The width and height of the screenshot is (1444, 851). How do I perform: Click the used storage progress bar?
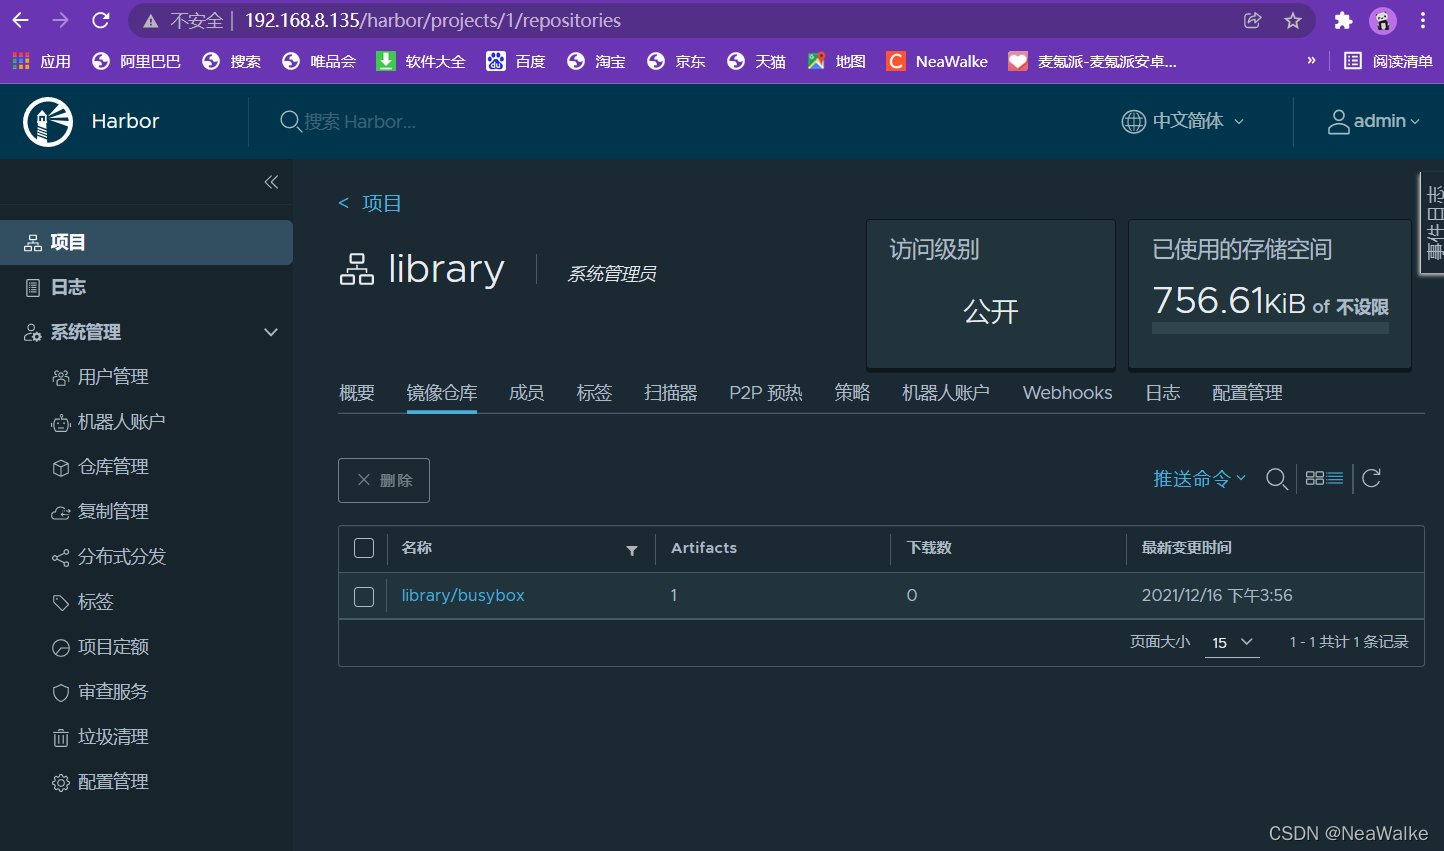pos(1270,326)
